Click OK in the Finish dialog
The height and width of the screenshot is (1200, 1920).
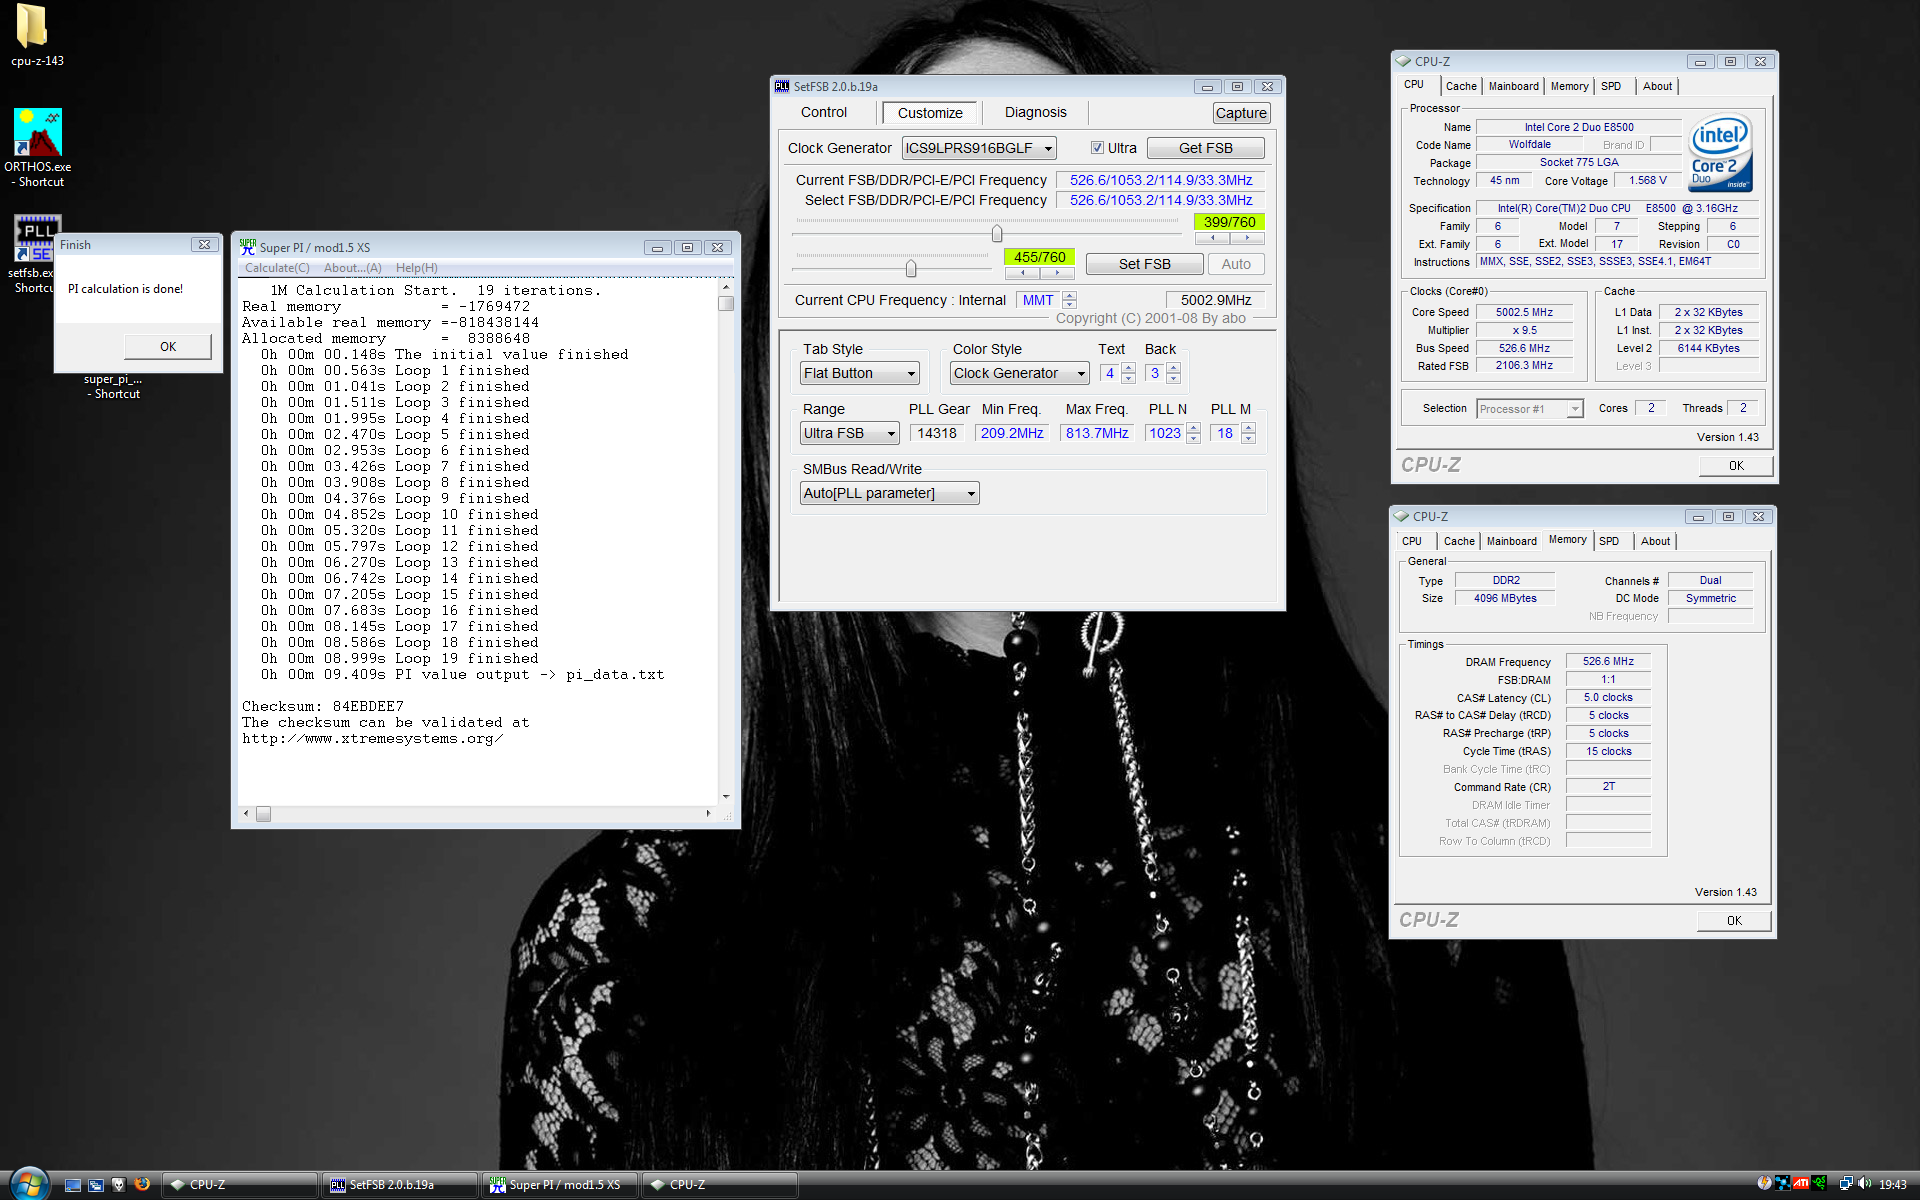(x=168, y=346)
